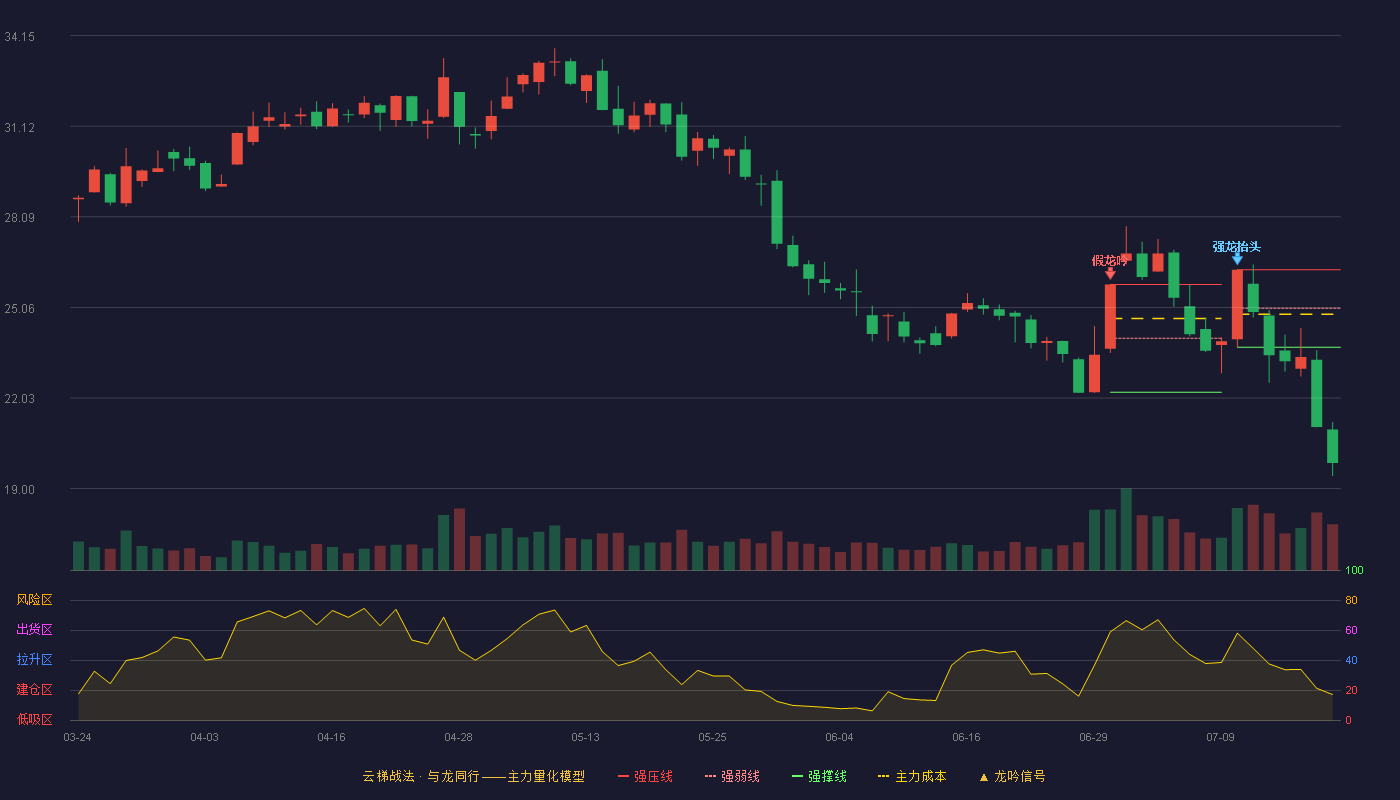This screenshot has height=800, width=1400.
Task: Click the 出货区 zone label
Action: coord(34,630)
